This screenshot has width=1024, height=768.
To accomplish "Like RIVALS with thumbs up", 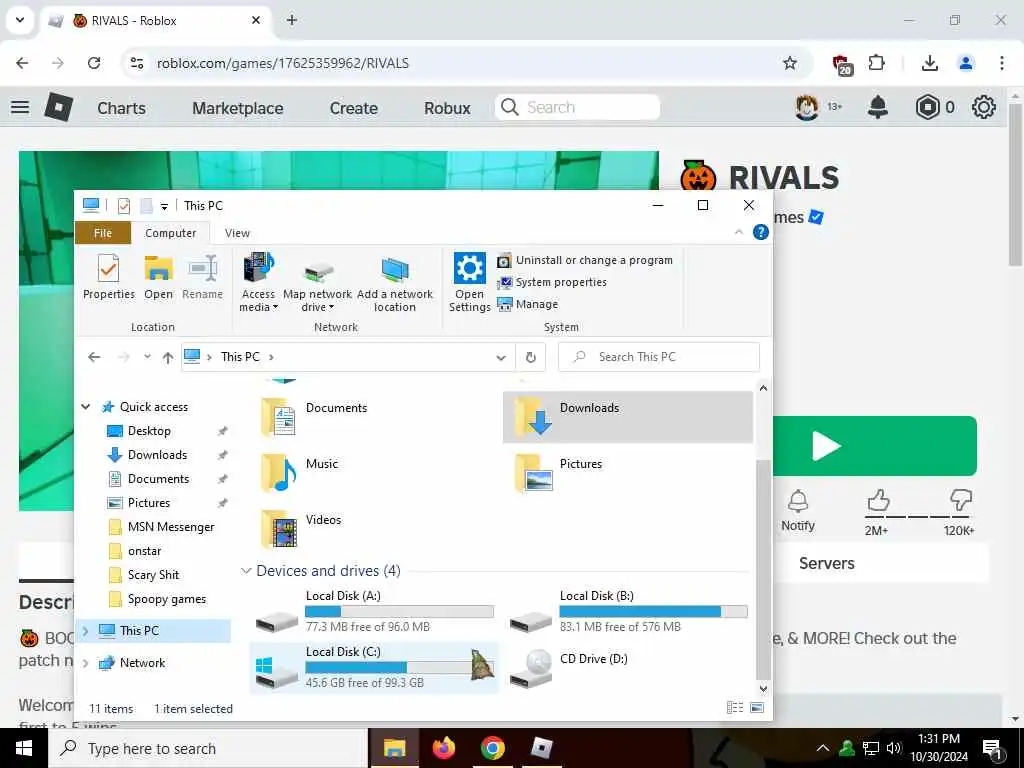I will coord(878,501).
